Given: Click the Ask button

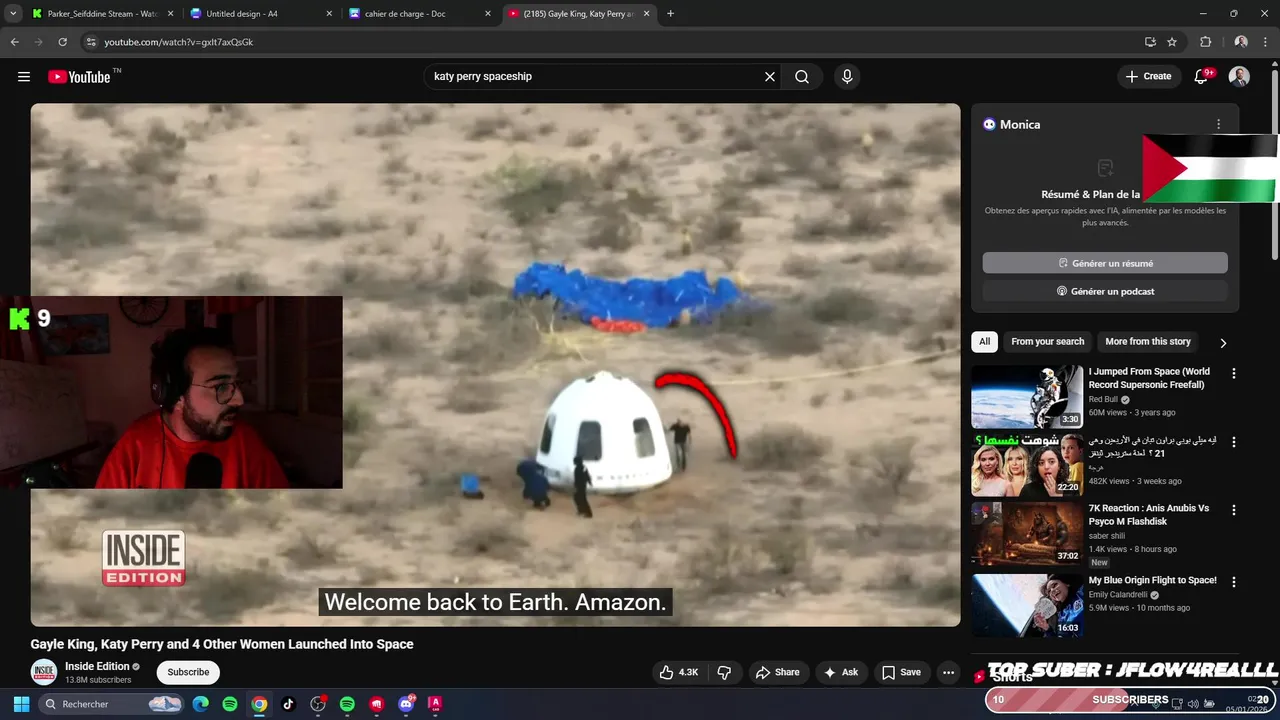Looking at the screenshot, I should [x=840, y=672].
